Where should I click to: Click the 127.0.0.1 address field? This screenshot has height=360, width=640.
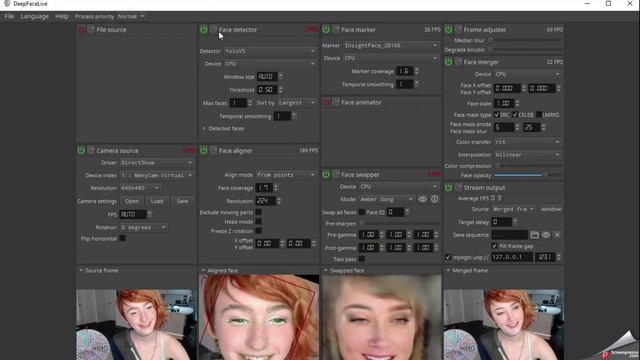pyautogui.click(x=512, y=257)
